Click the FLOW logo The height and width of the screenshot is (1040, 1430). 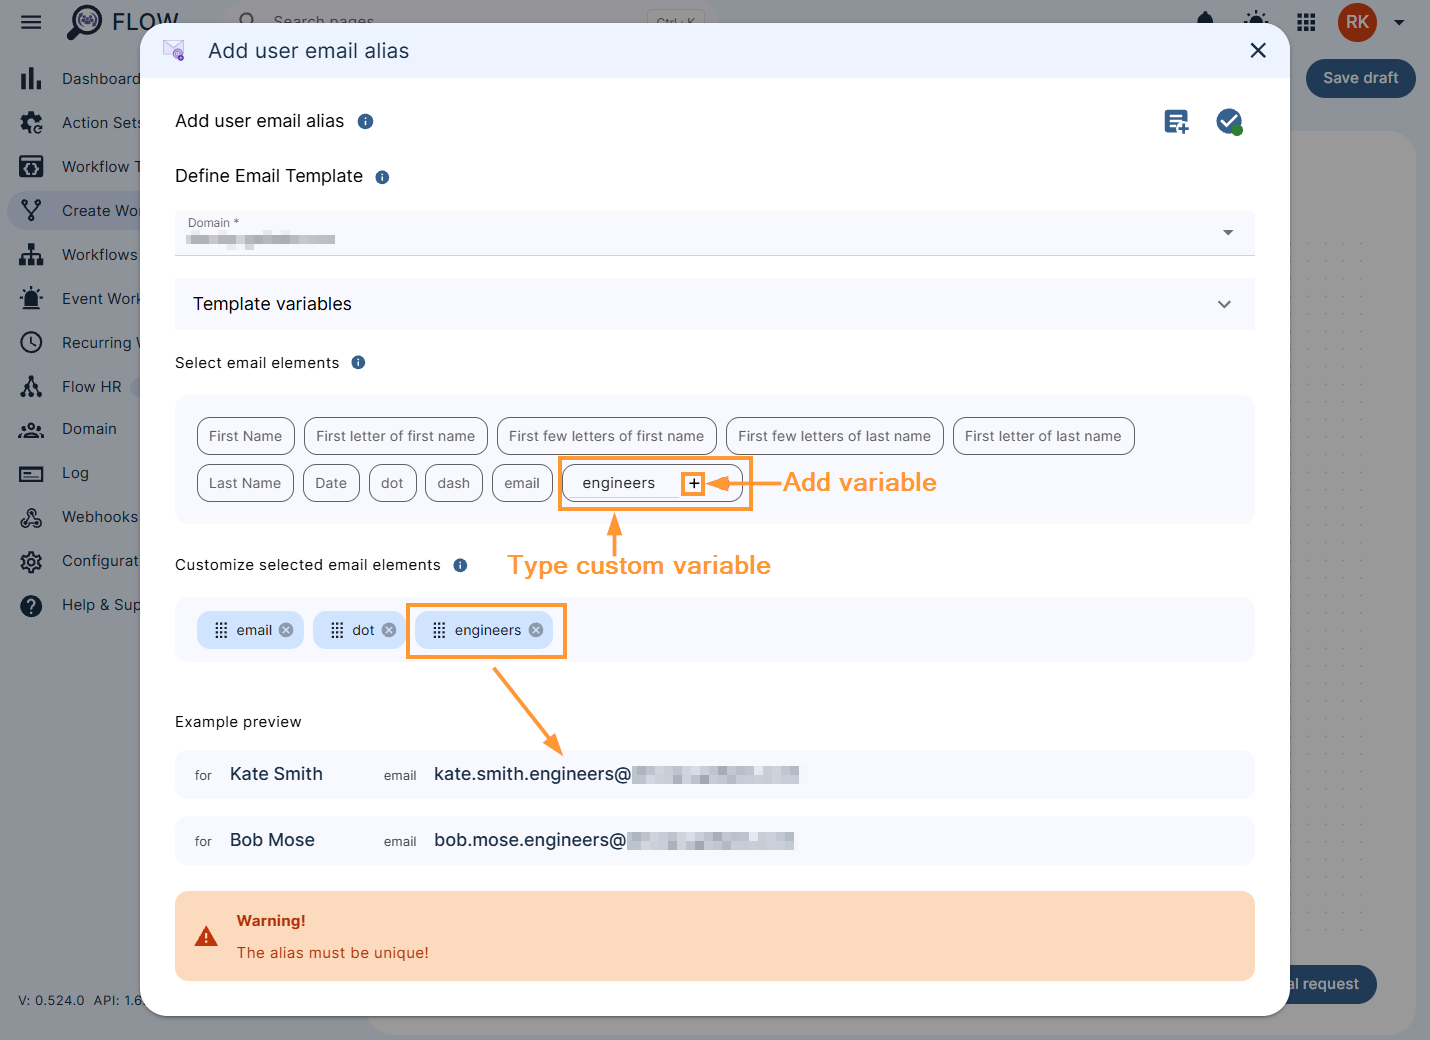pos(123,21)
